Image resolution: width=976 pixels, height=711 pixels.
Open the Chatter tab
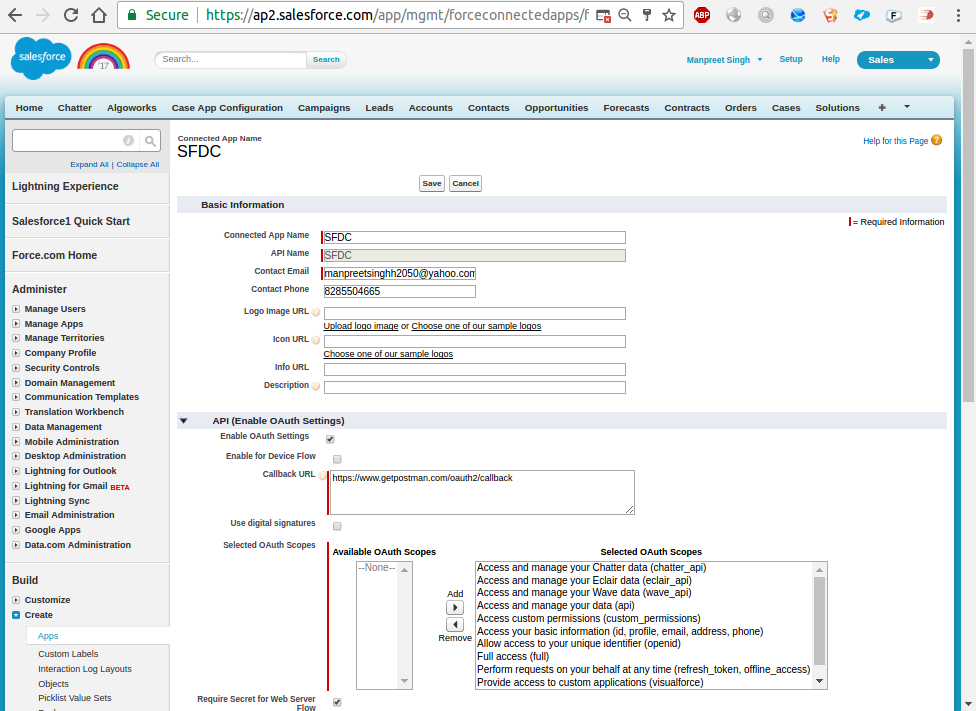(75, 108)
